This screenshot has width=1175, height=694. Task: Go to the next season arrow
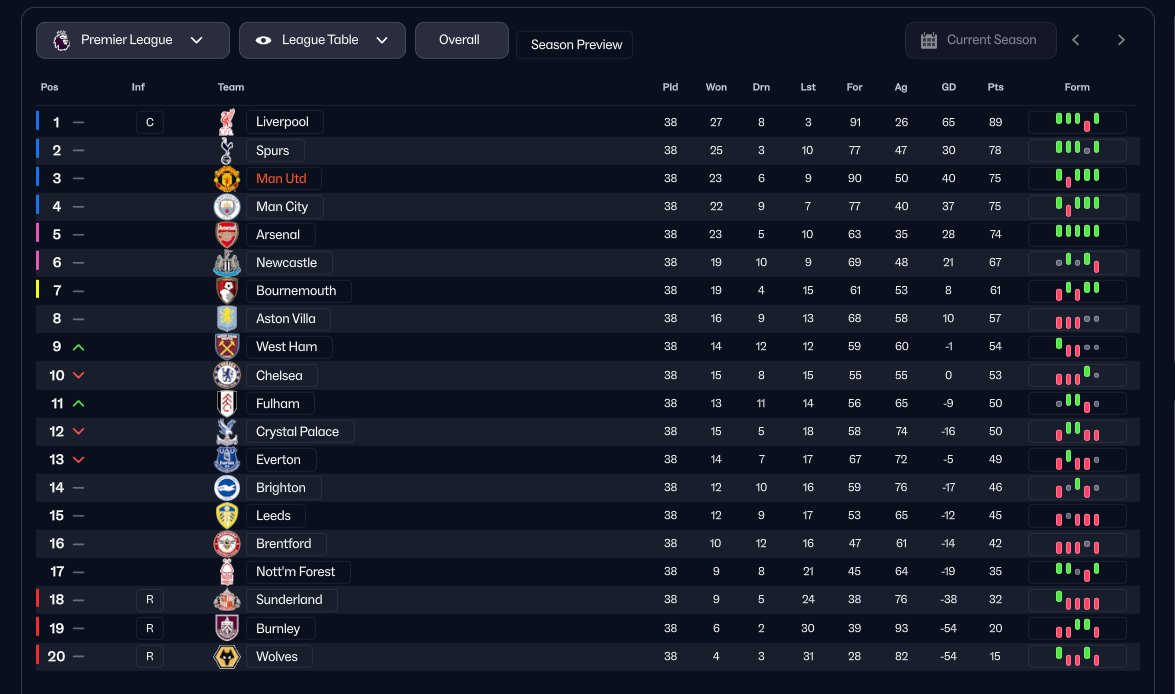1121,40
